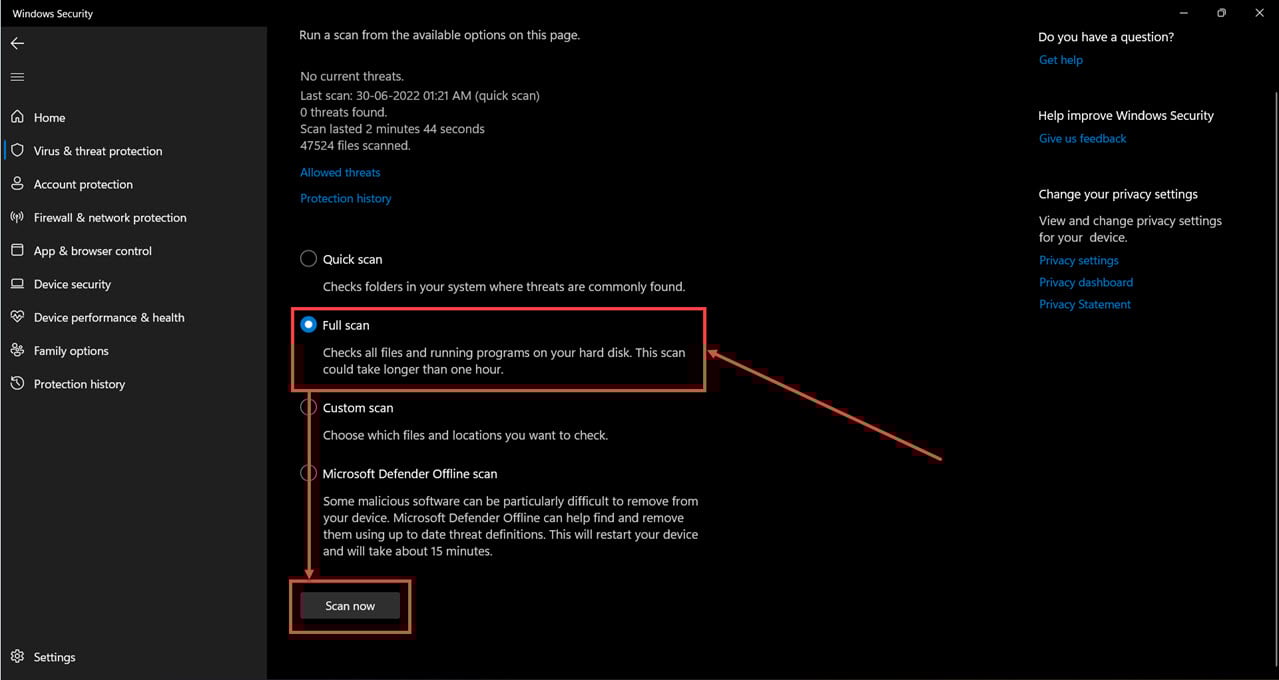Open Family options in sidebar
The width and height of the screenshot is (1279, 680).
[70, 350]
